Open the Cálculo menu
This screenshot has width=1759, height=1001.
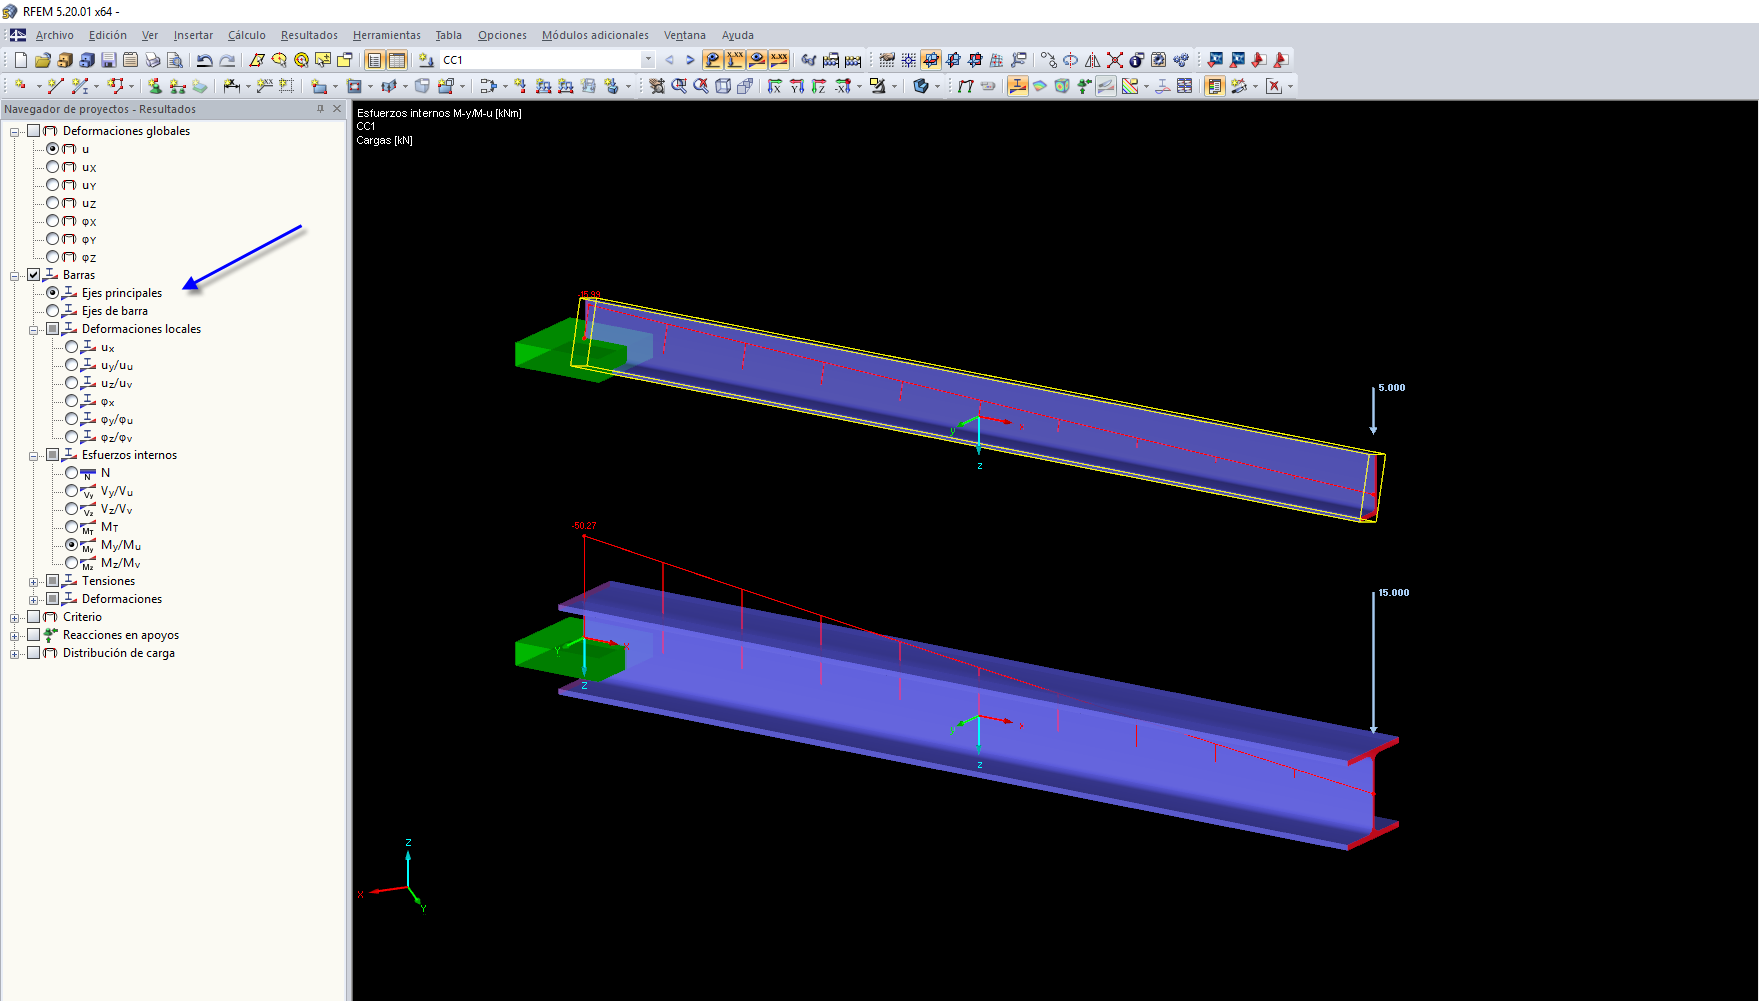coord(247,35)
